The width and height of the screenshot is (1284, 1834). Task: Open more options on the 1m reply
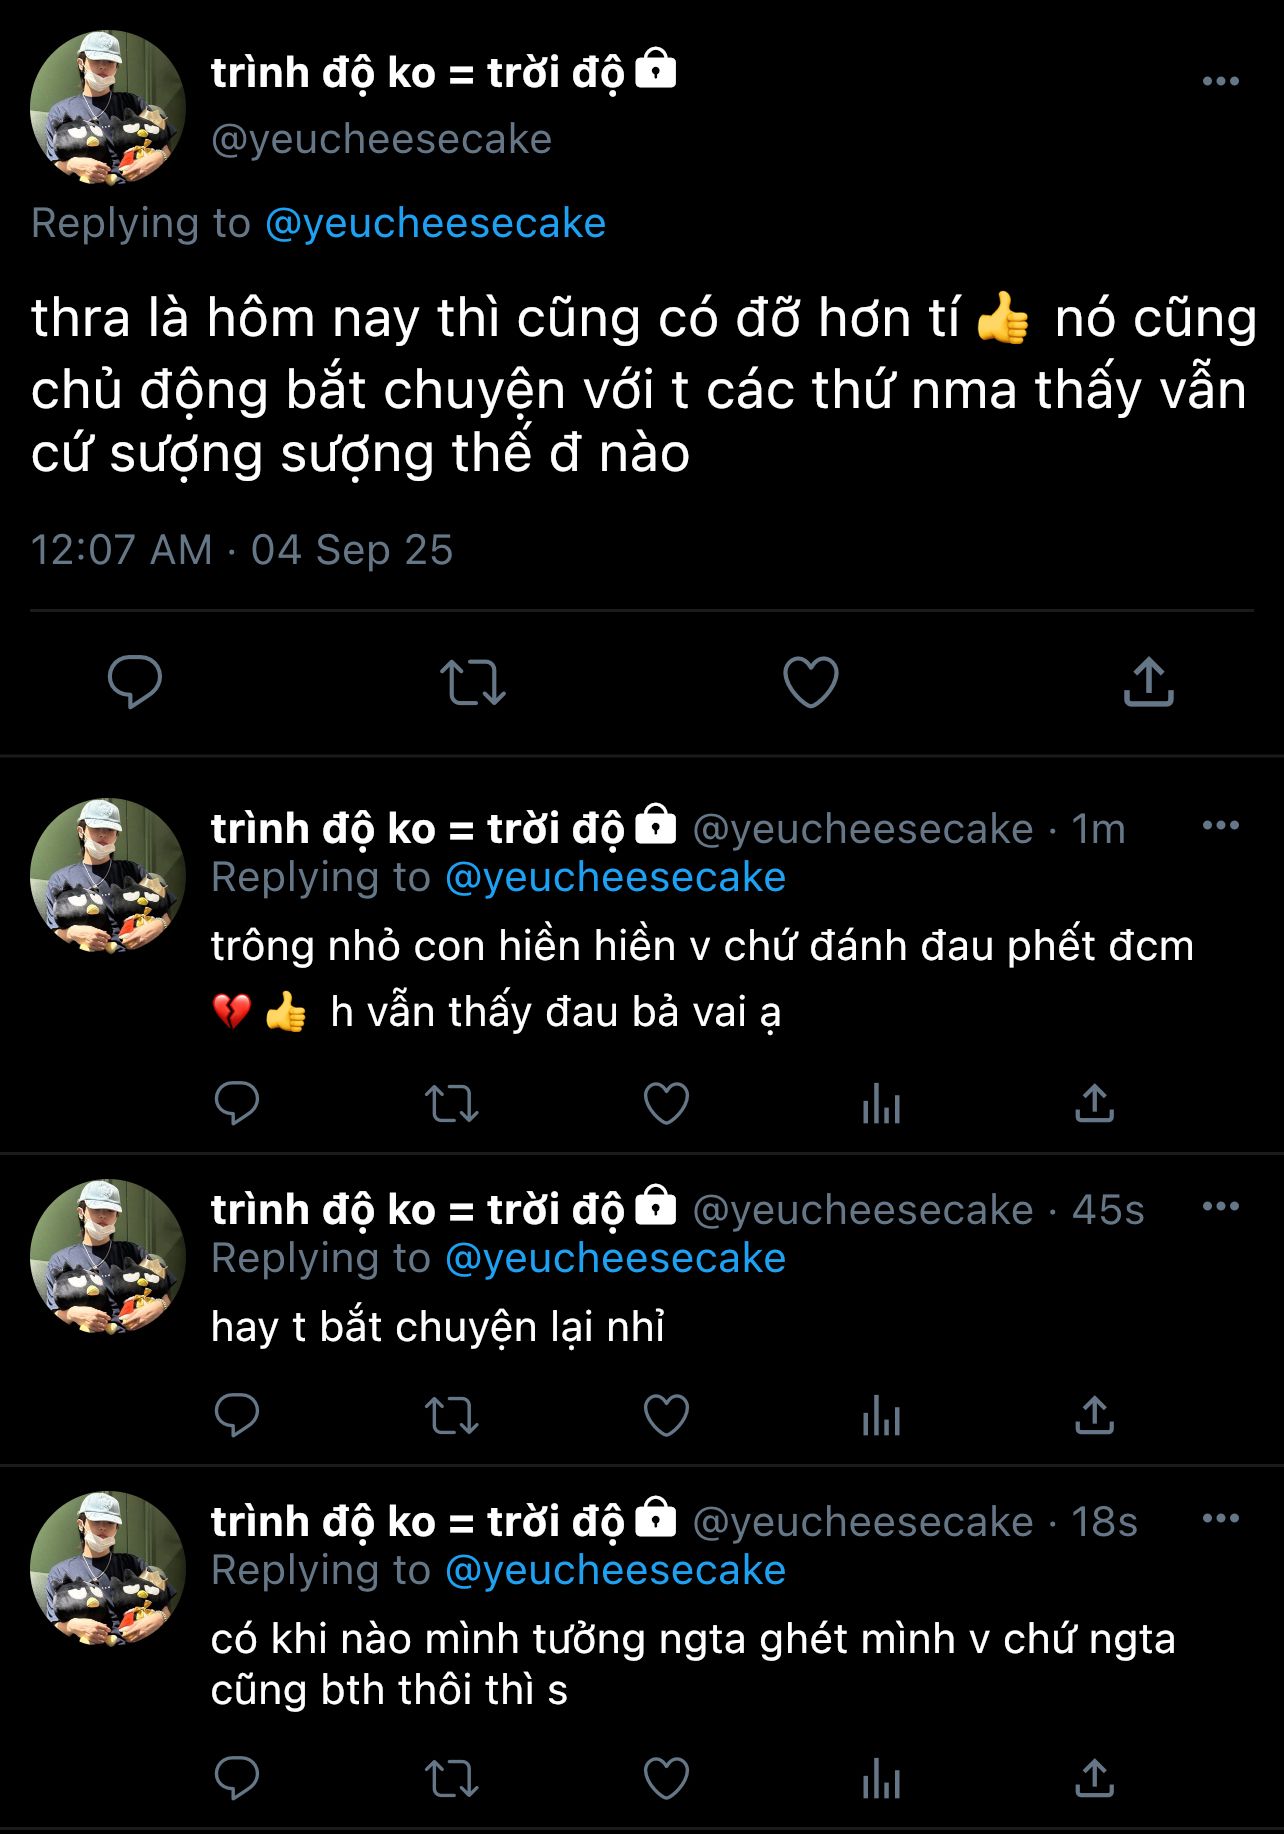pos(1220,826)
